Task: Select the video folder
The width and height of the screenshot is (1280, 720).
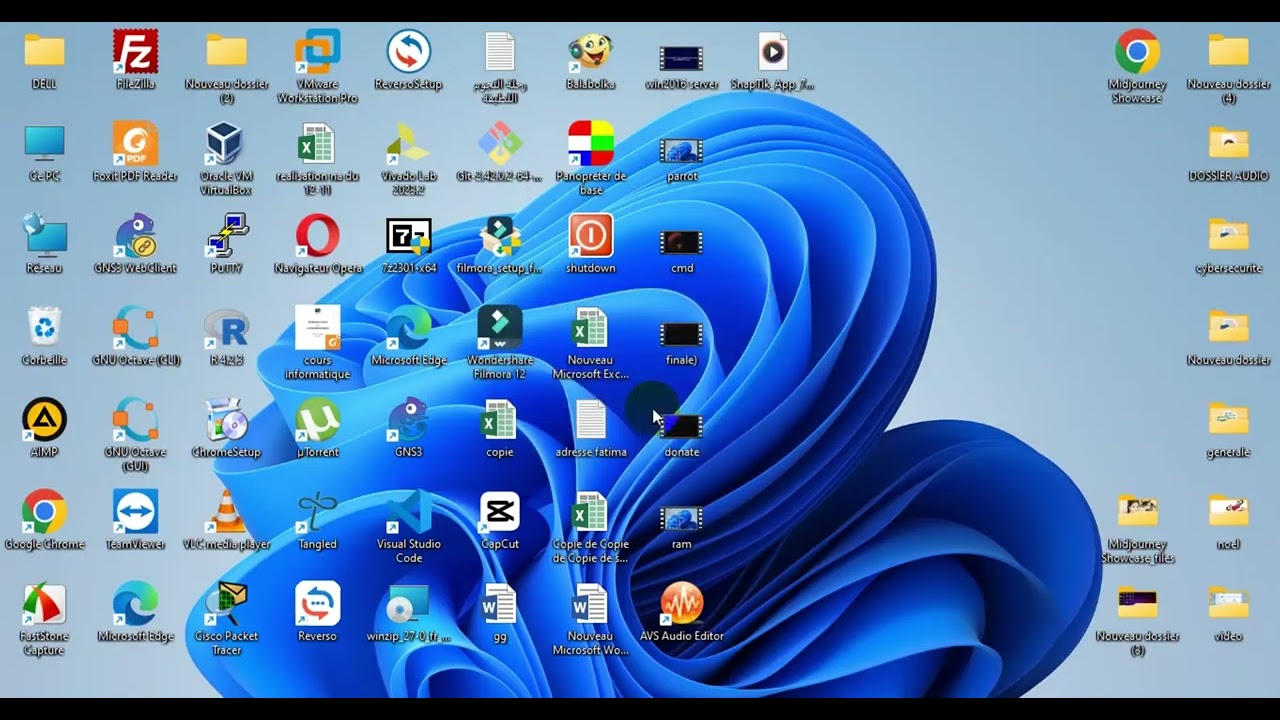Action: pyautogui.click(x=1228, y=604)
